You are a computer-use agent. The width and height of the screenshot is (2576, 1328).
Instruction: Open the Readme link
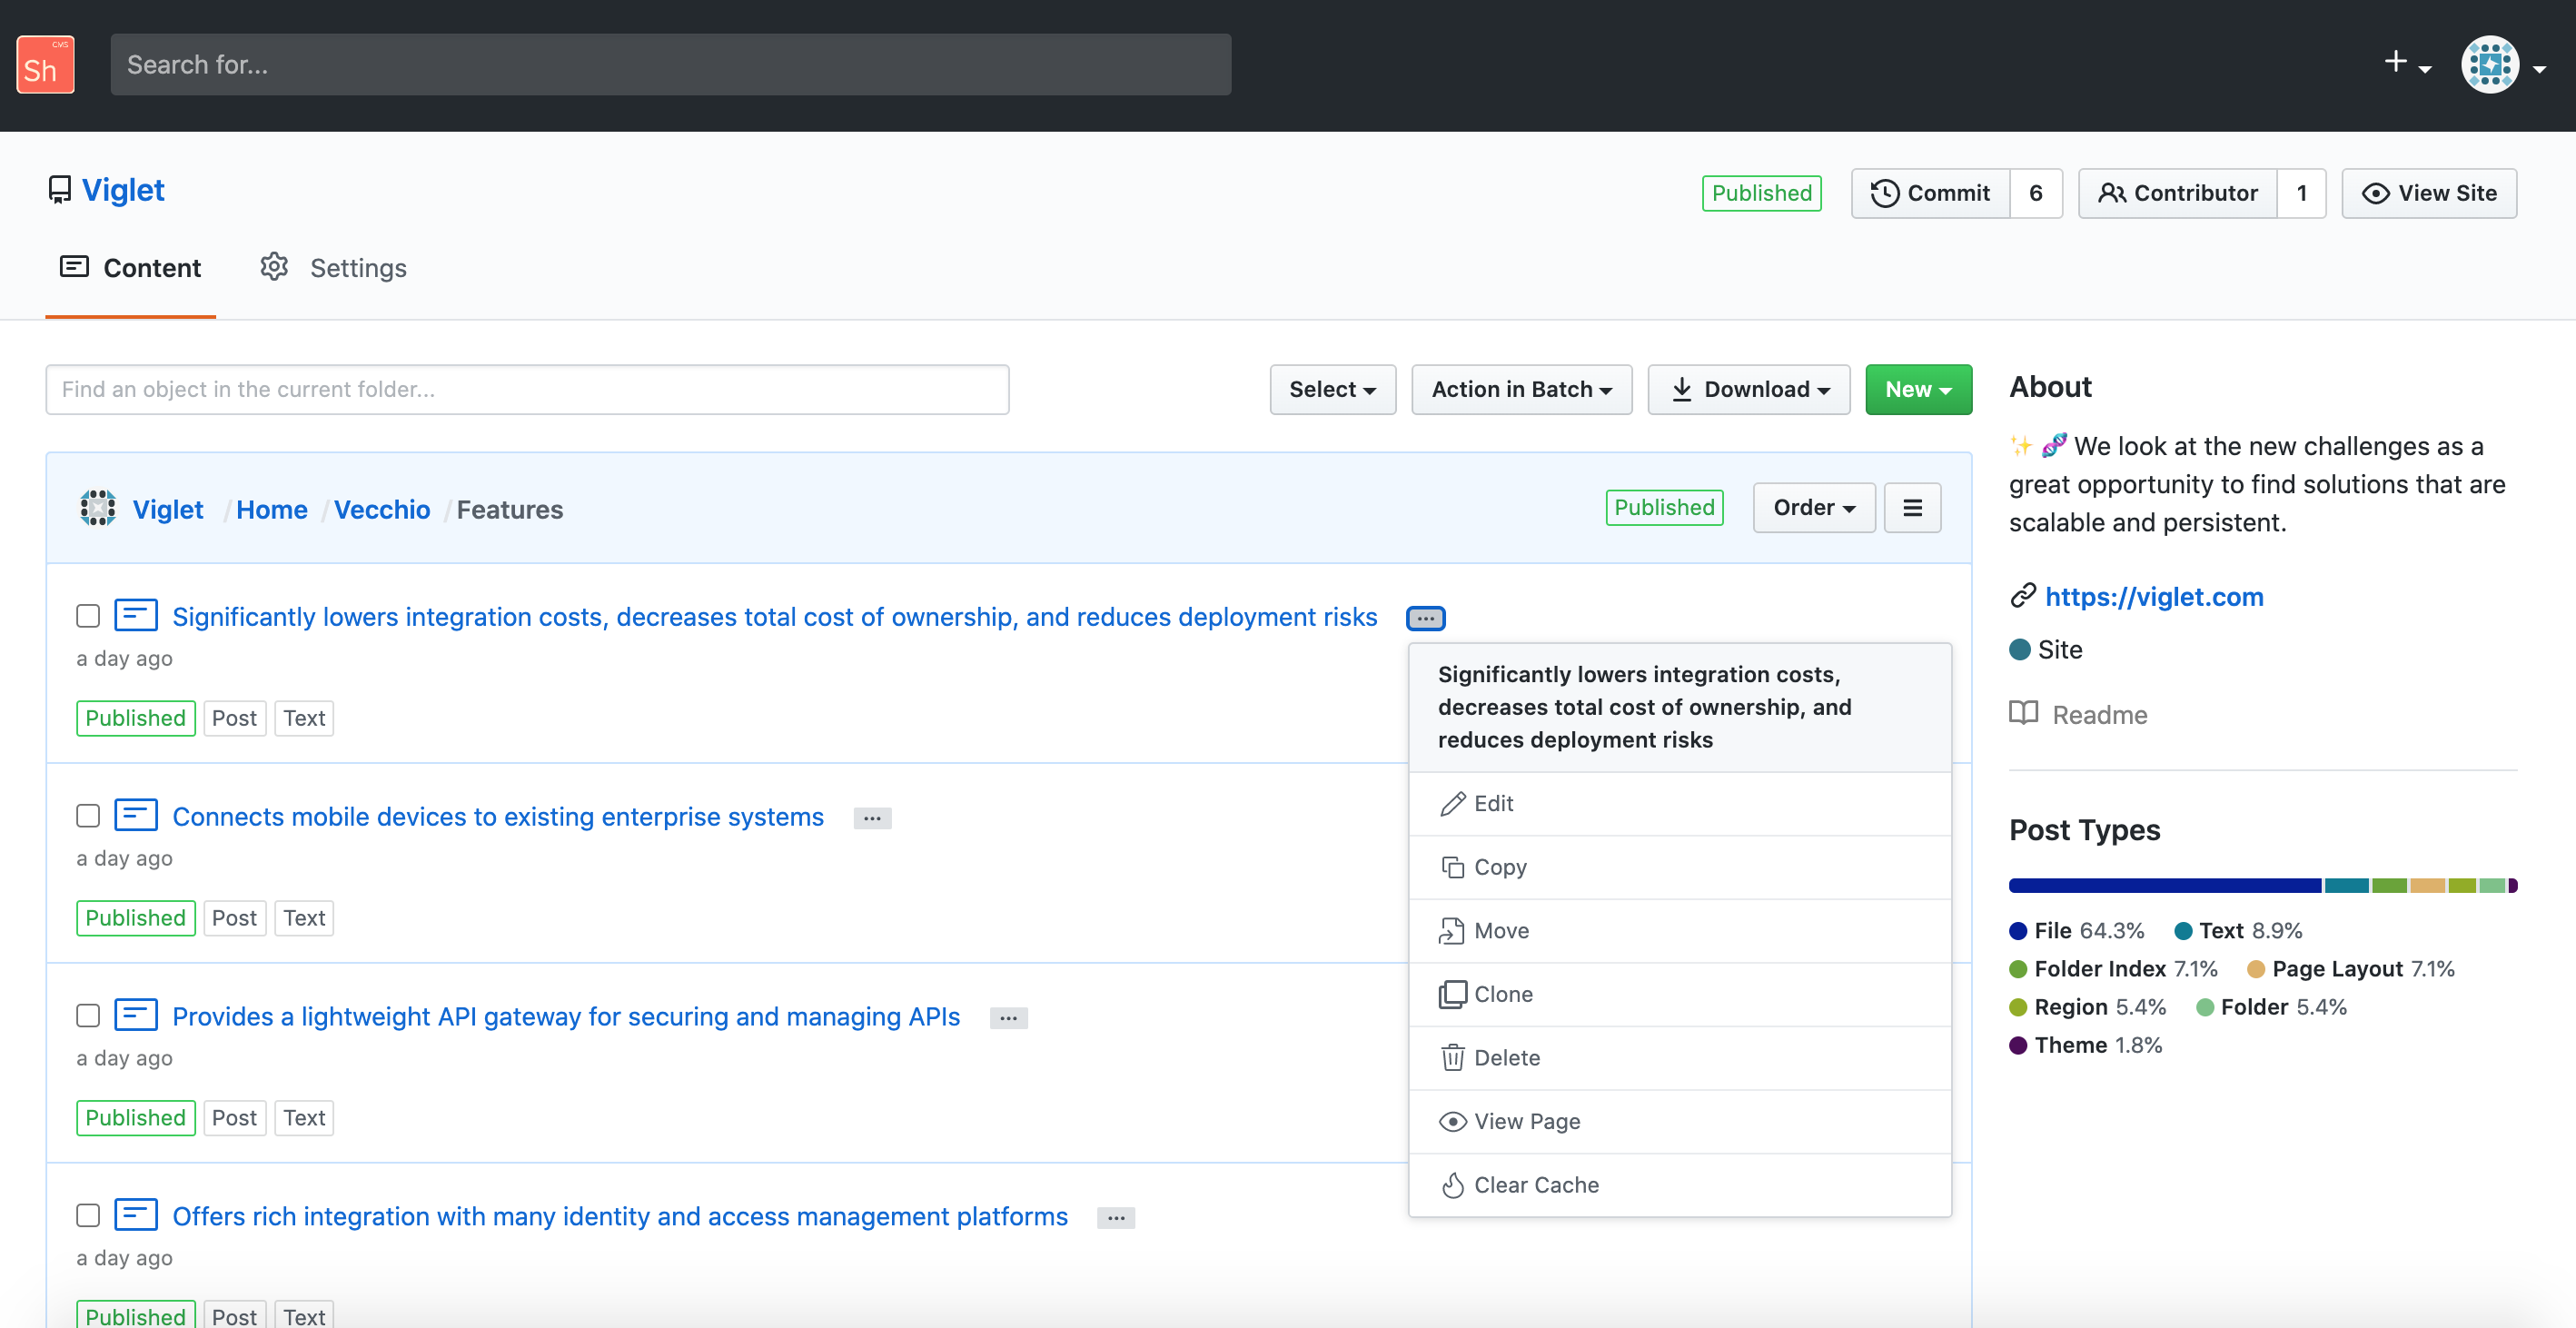2100,715
